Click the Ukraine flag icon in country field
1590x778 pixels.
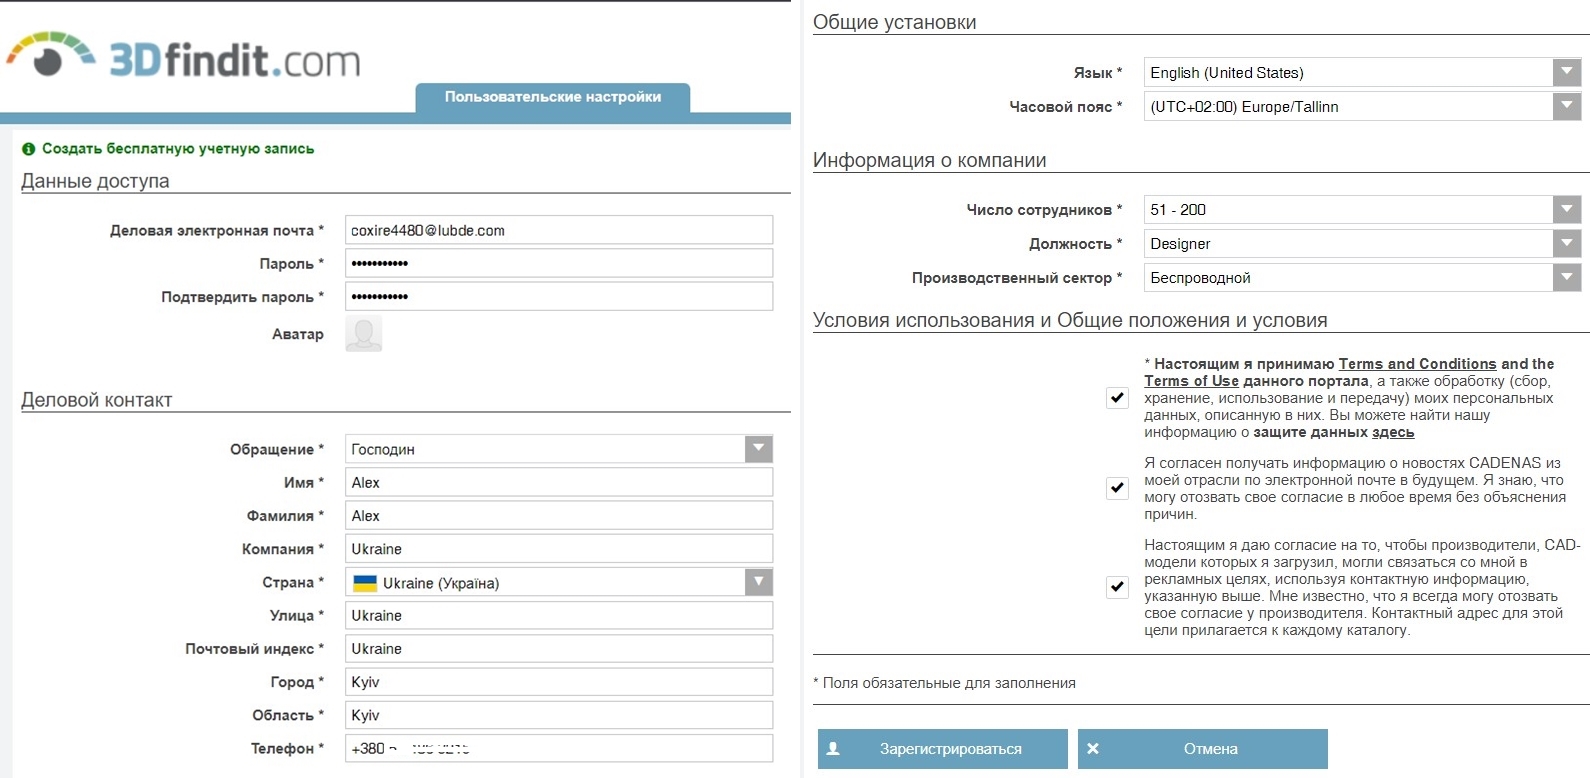coord(365,583)
